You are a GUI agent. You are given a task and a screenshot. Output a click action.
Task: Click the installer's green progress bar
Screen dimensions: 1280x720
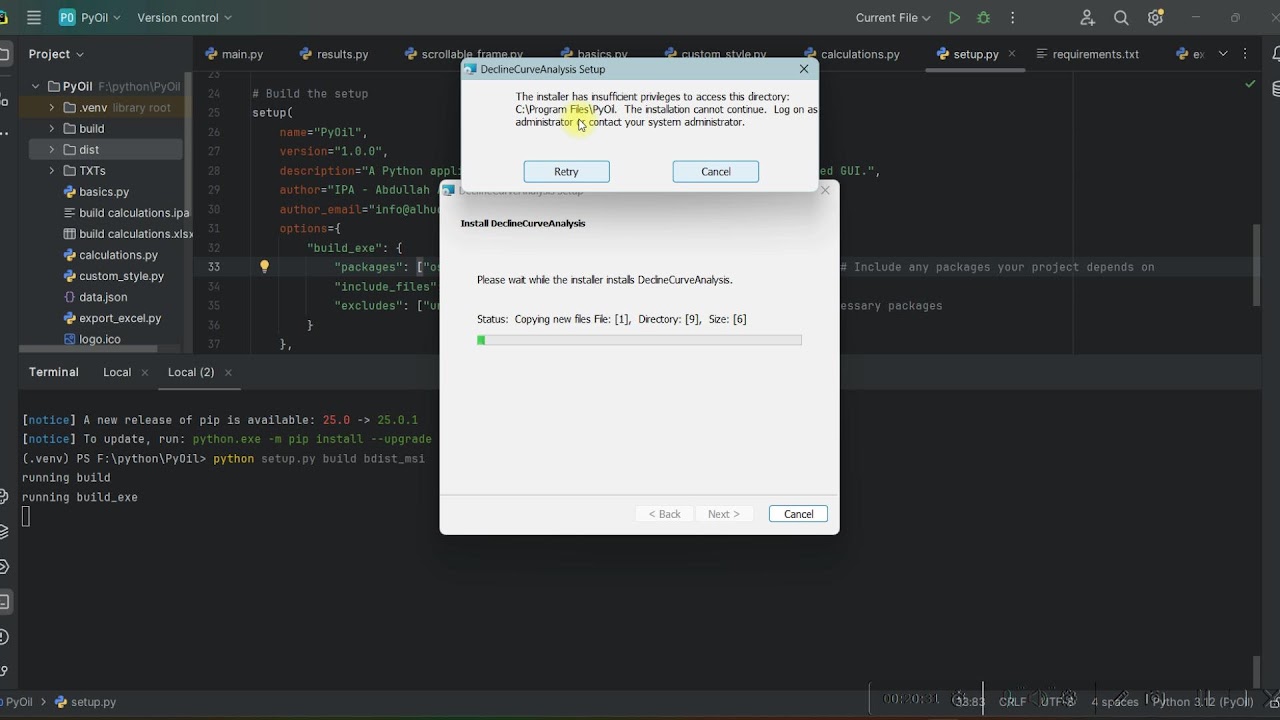click(639, 340)
